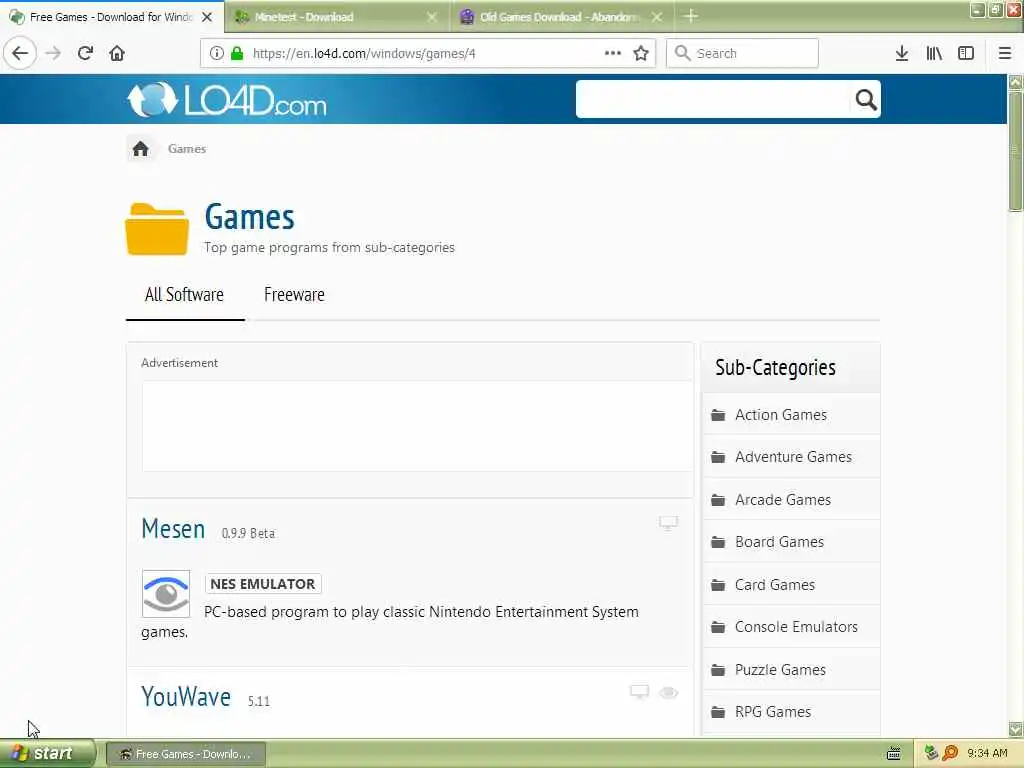Click the Mesen eye program icon
Image resolution: width=1024 pixels, height=768 pixels.
coord(166,594)
